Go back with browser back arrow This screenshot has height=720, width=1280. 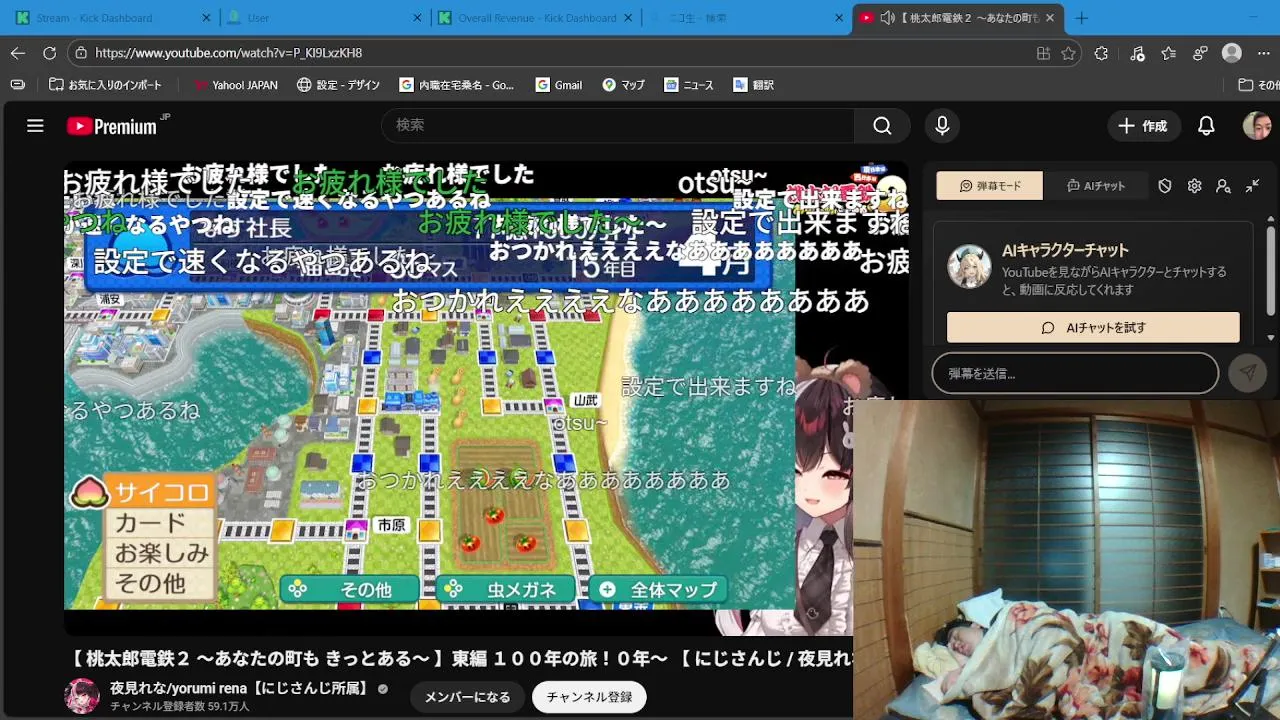click(18, 53)
